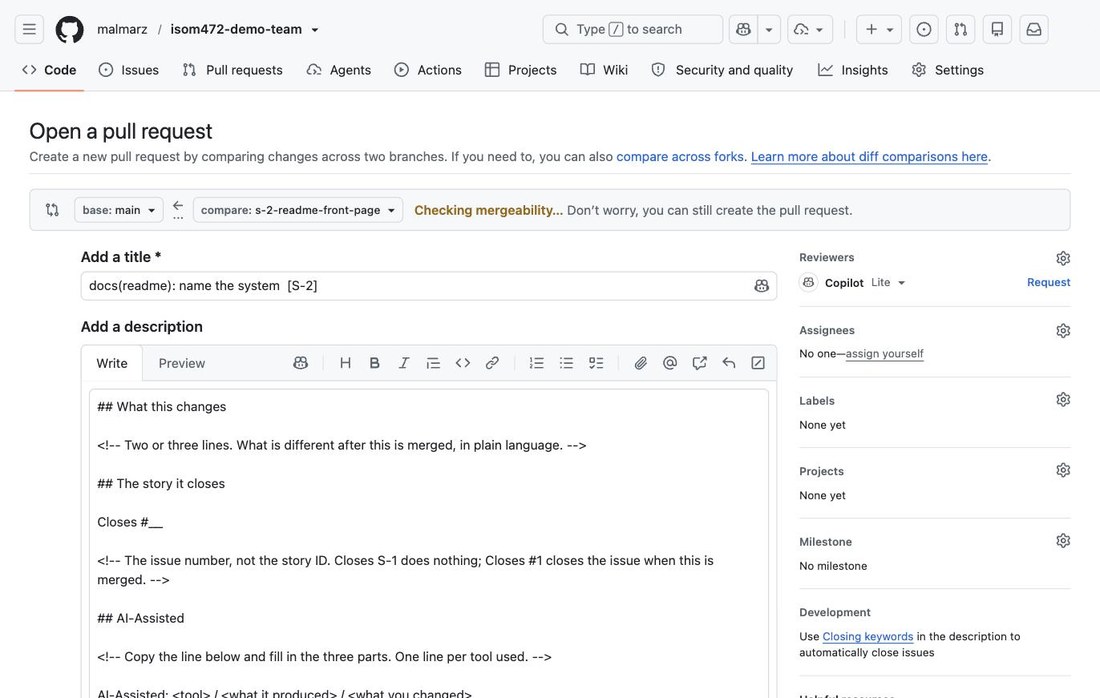Click assign yourself link

pos(884,354)
